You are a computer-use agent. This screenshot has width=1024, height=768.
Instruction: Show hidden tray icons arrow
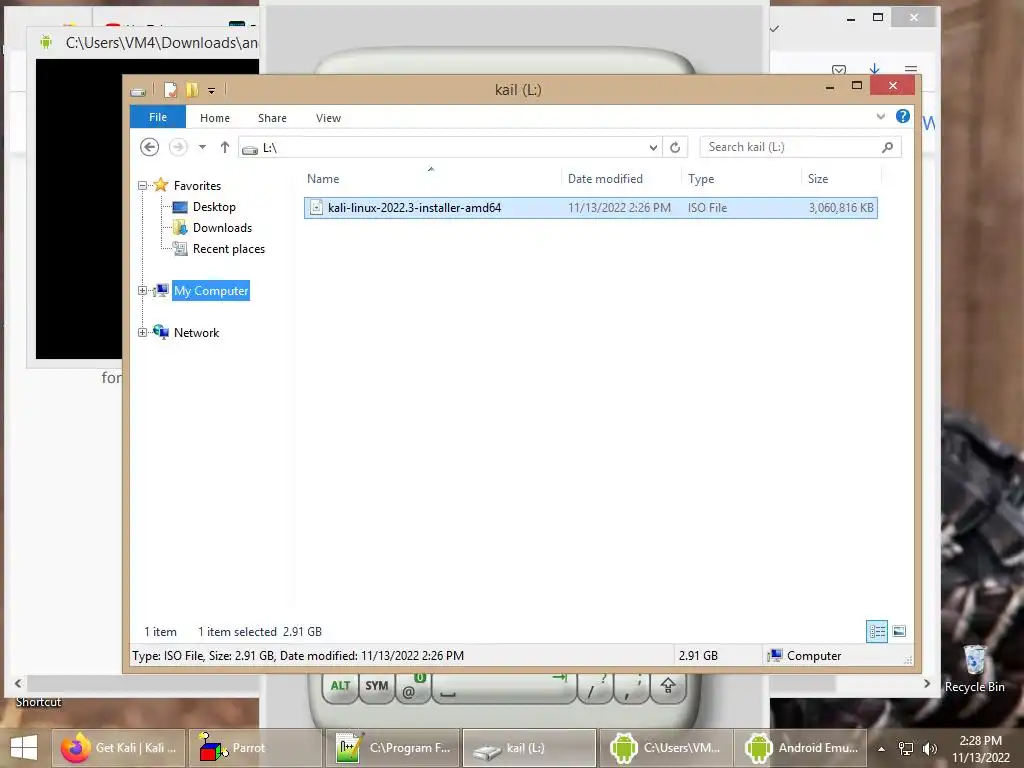pyautogui.click(x=882, y=749)
